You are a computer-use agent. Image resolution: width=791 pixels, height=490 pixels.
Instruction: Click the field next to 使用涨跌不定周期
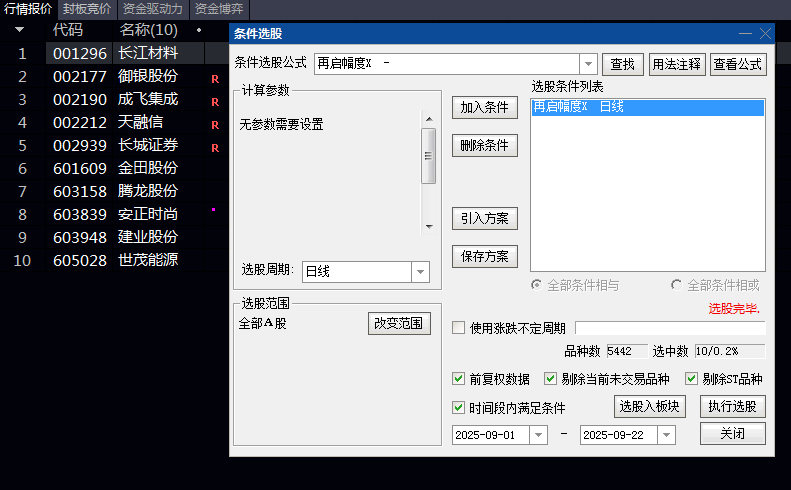(670, 328)
